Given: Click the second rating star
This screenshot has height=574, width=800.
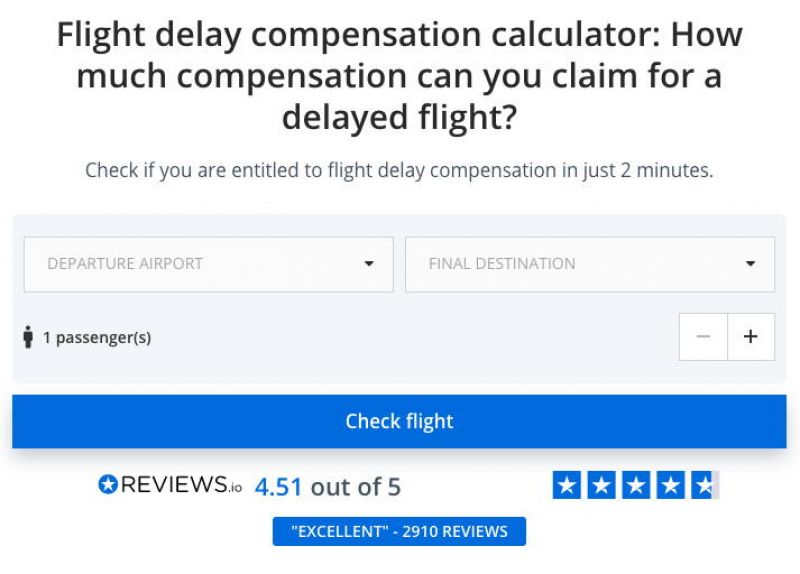Looking at the screenshot, I should click(601, 485).
